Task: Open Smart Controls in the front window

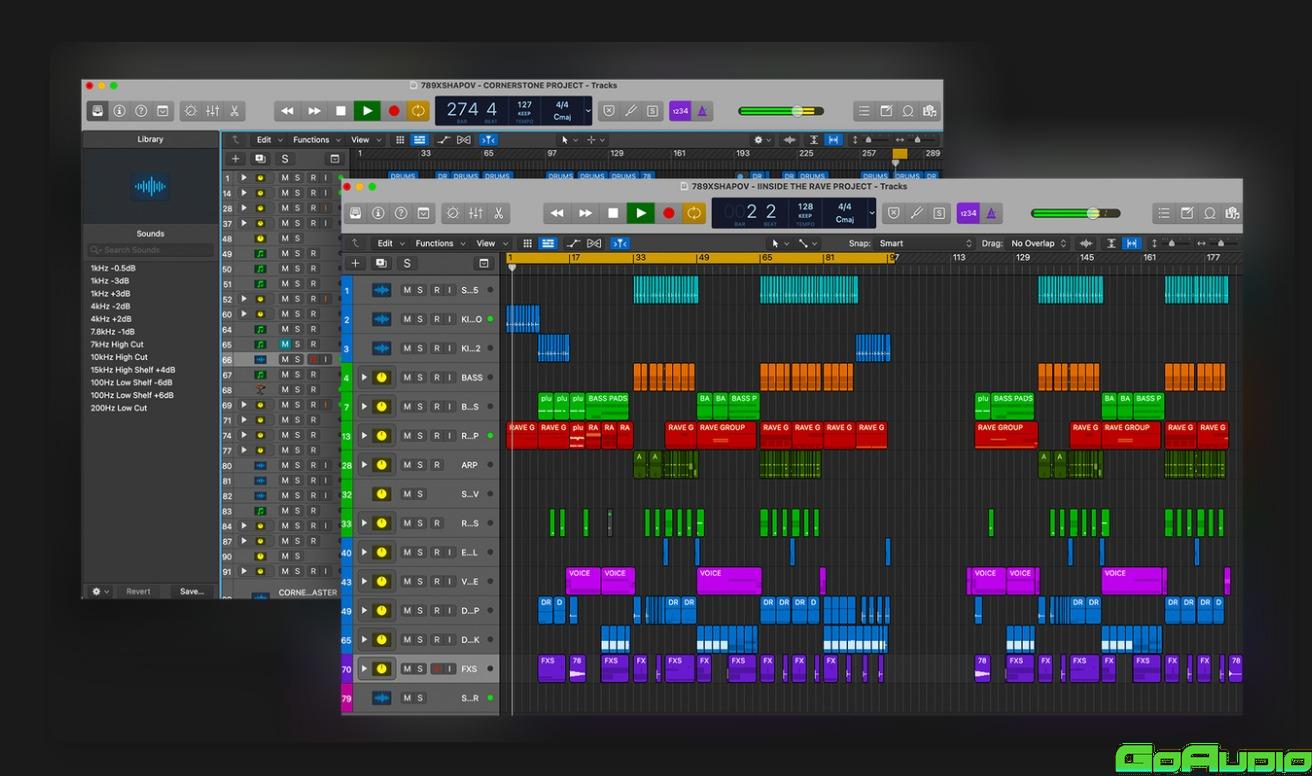Action: 453,213
